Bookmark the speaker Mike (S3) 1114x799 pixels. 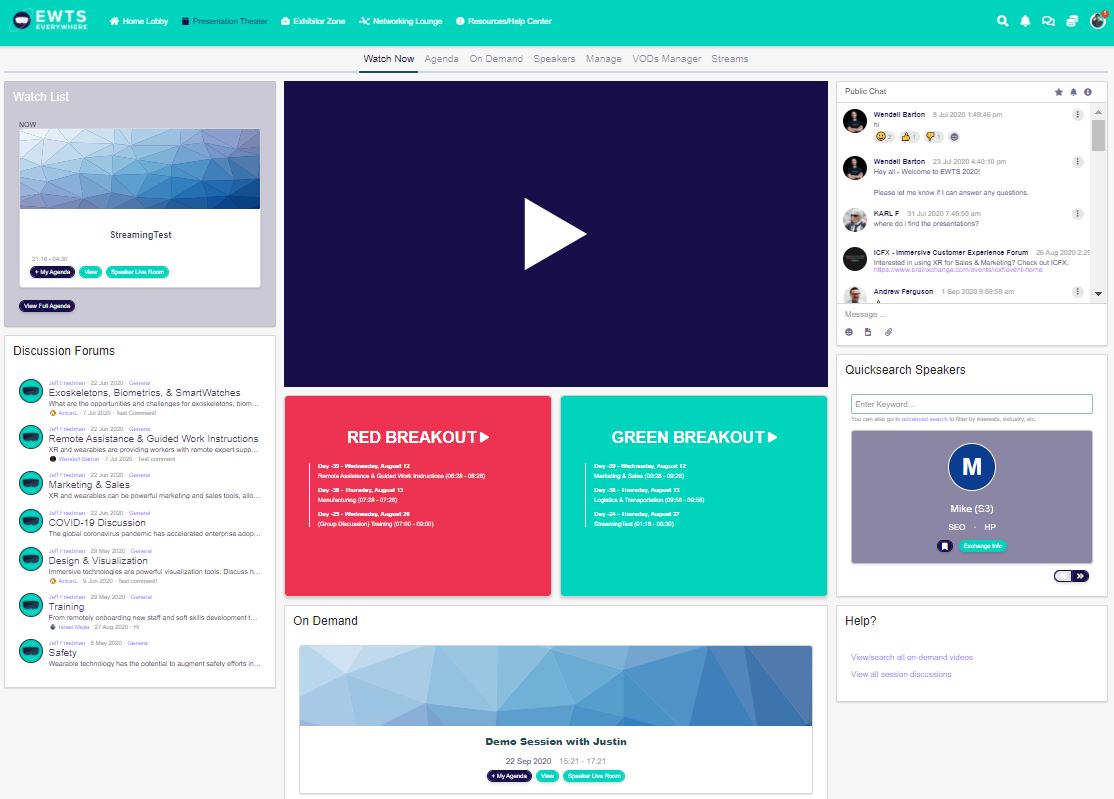[944, 546]
